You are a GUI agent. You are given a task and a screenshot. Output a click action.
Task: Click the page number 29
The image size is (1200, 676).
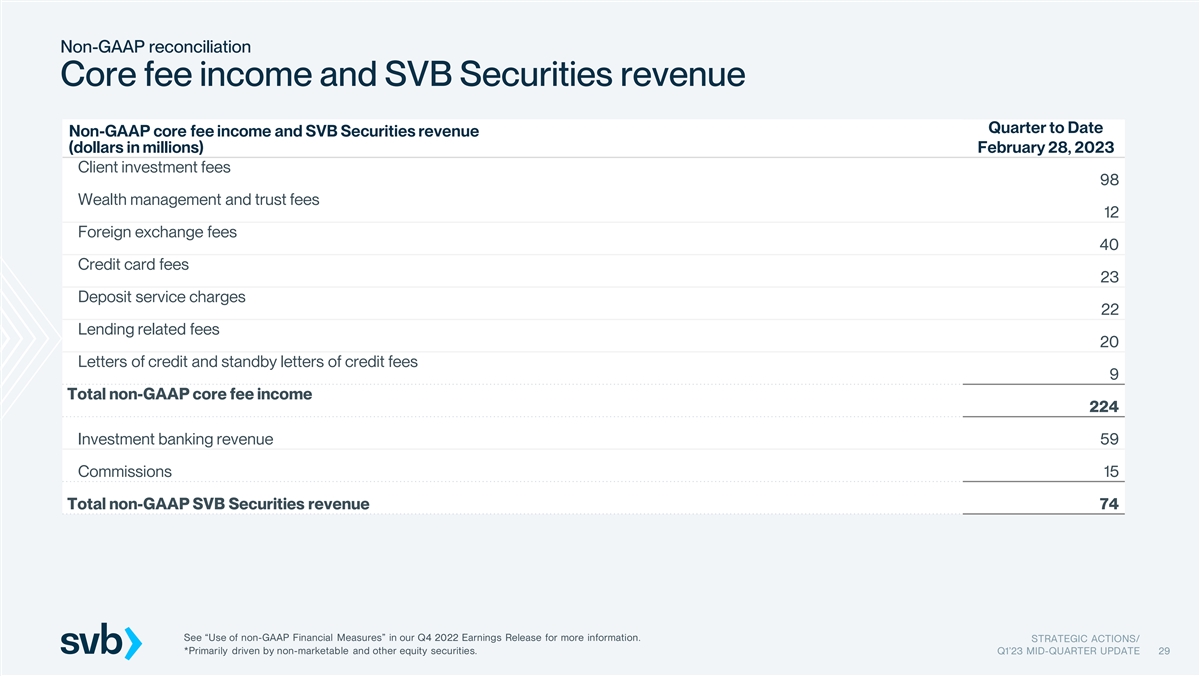click(1163, 652)
